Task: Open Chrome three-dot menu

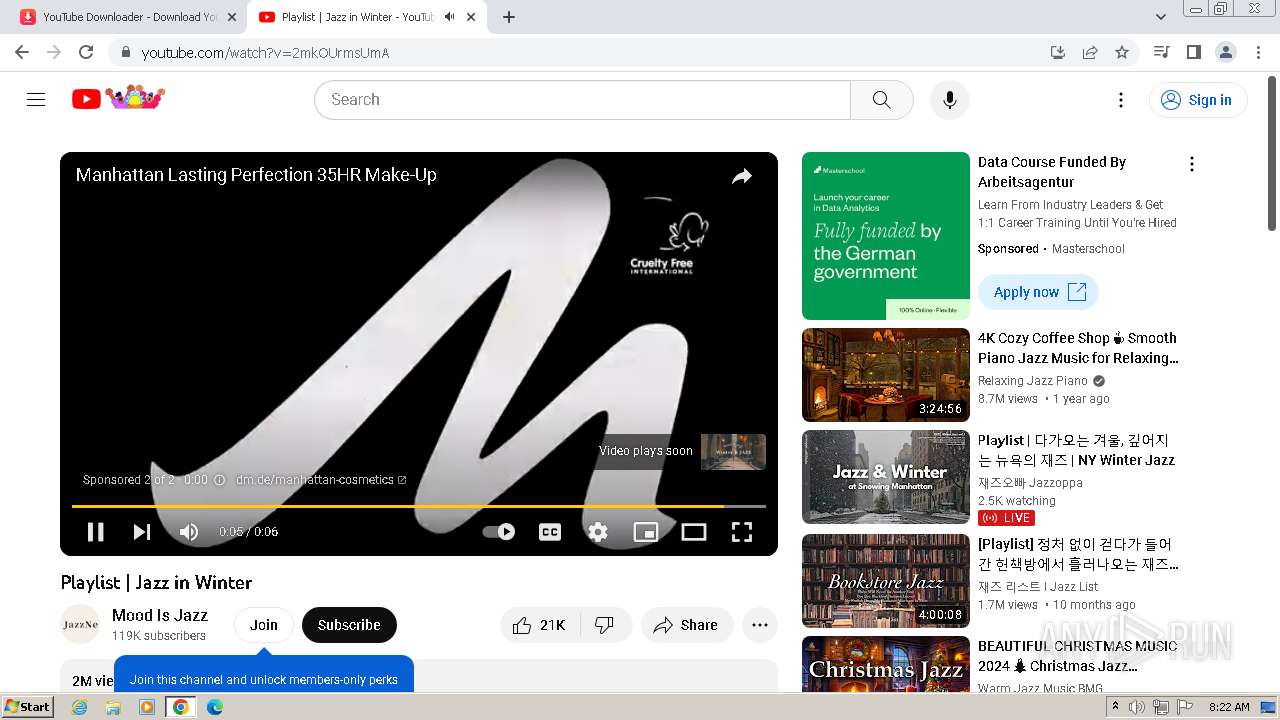Action: pos(1259,52)
